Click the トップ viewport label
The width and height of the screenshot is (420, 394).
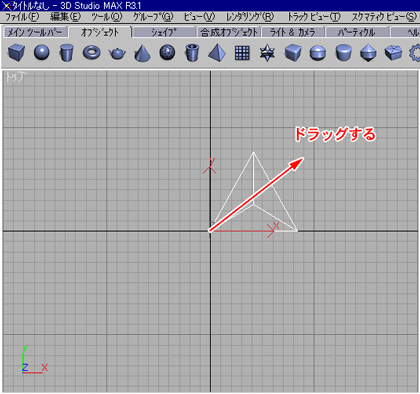point(15,77)
